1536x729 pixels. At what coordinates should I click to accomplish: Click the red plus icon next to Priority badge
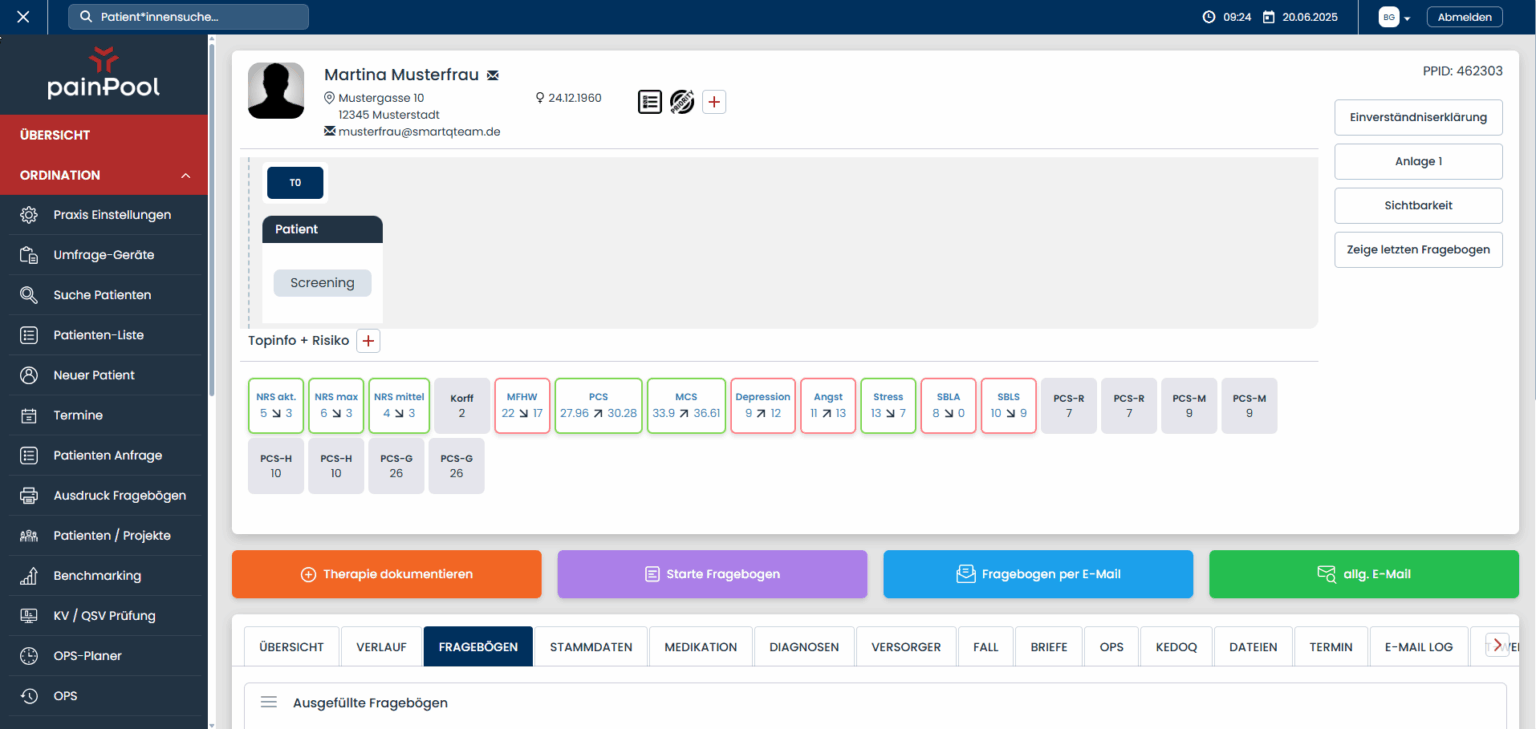point(714,101)
